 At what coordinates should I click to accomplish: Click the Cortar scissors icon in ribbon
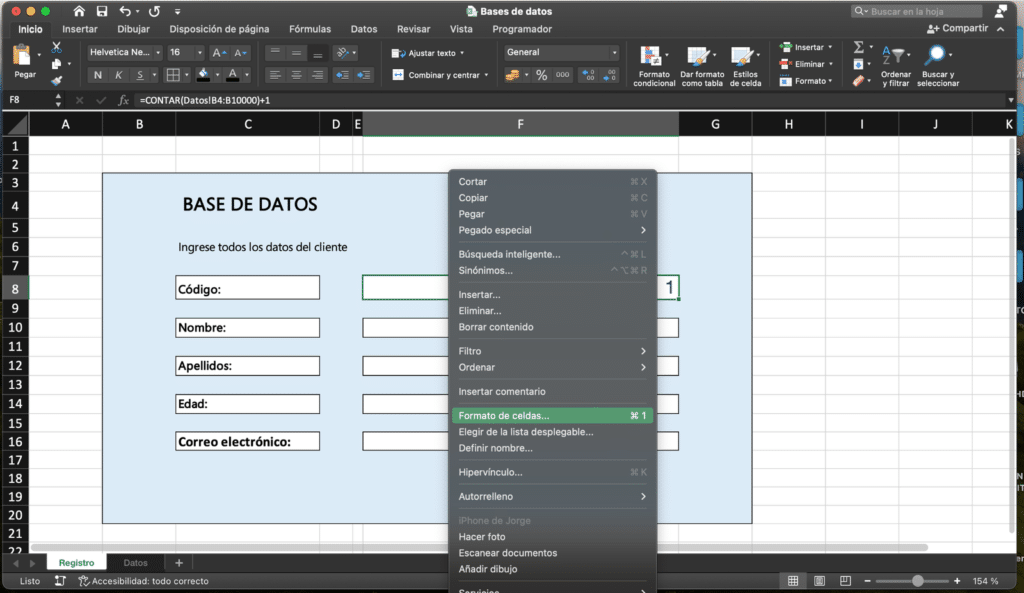pos(56,48)
